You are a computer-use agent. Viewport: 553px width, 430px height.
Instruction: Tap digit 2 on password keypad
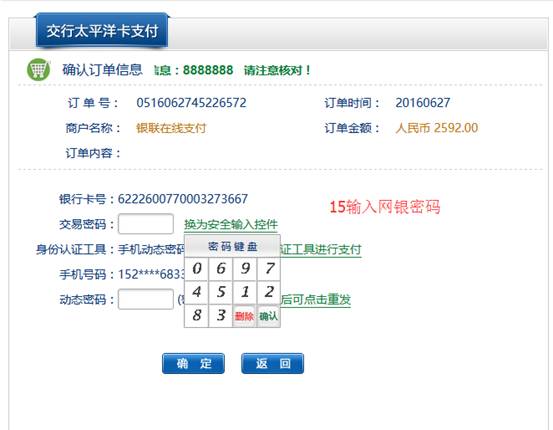269,292
